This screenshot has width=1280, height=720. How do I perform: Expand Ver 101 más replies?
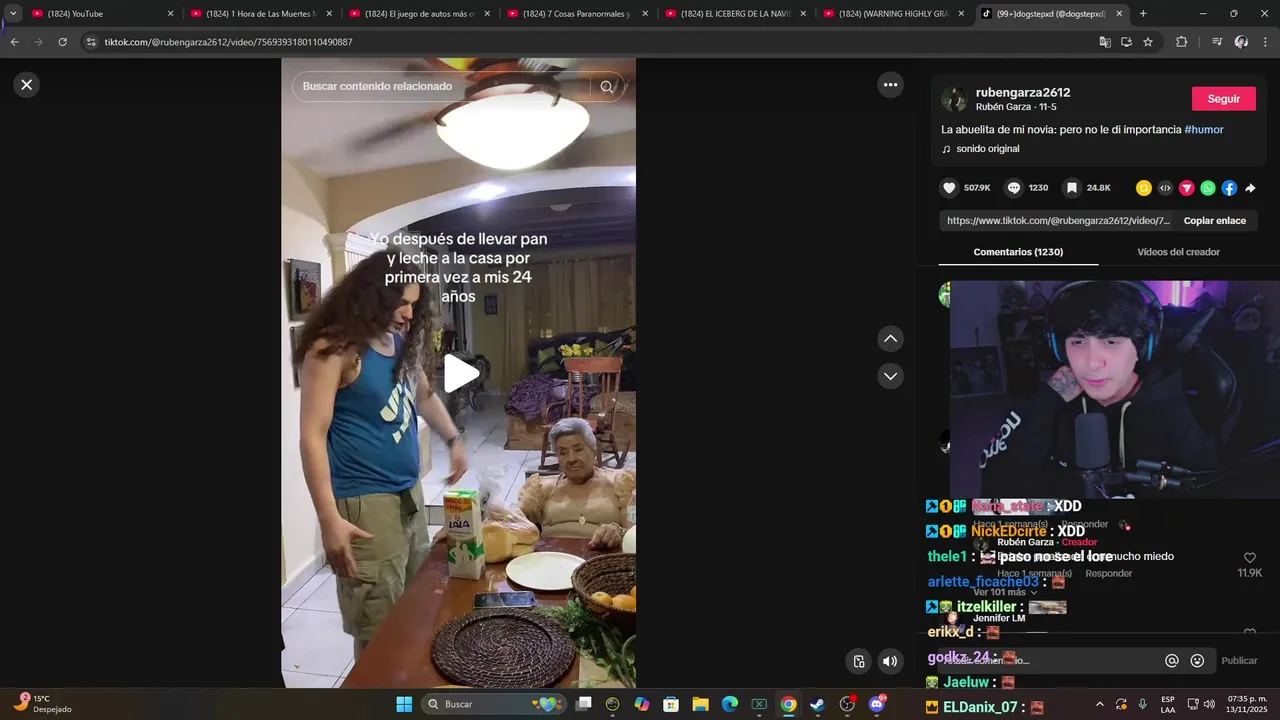1004,592
